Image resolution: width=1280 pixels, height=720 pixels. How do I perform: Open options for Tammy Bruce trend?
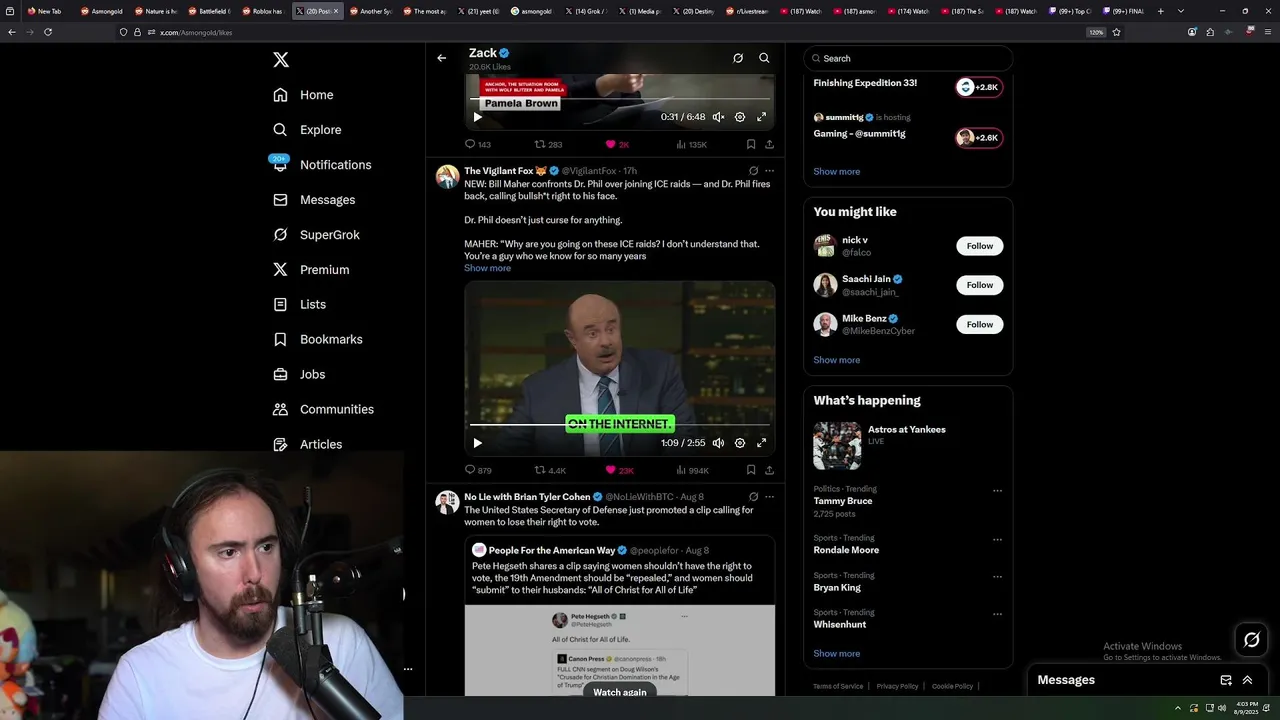997,491
